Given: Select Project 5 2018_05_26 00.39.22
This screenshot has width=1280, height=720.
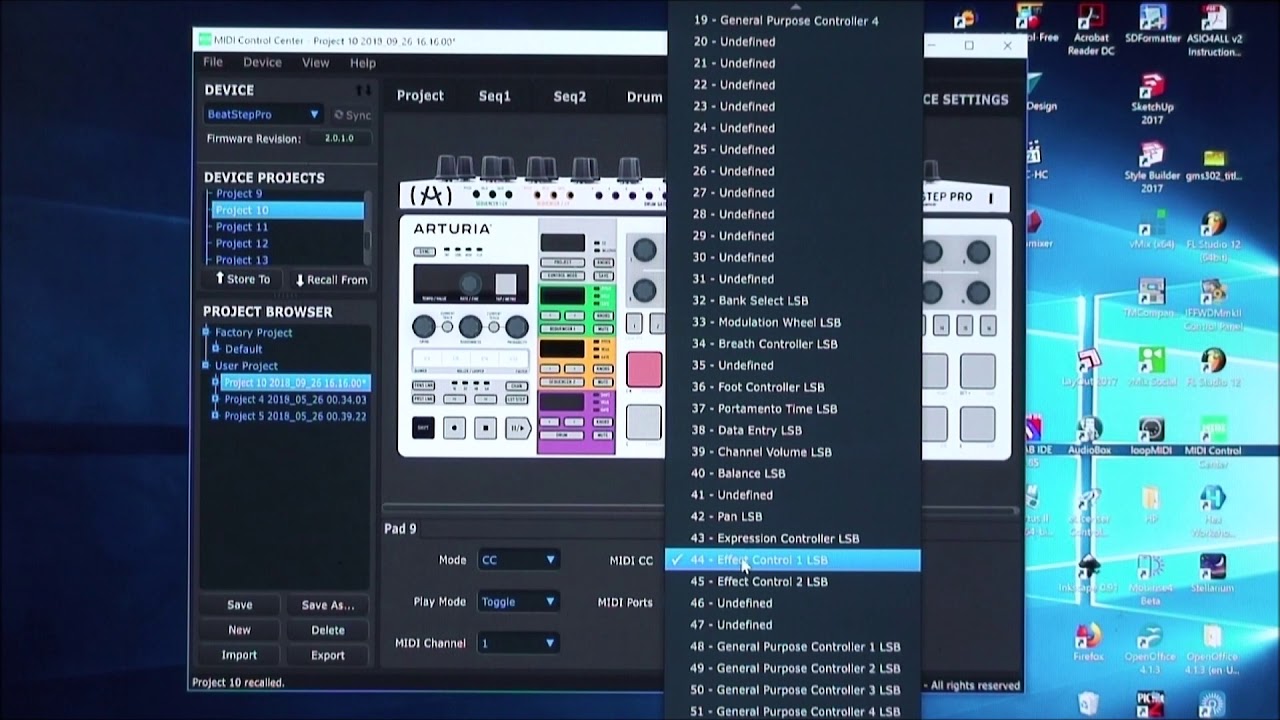Looking at the screenshot, I should [295, 416].
